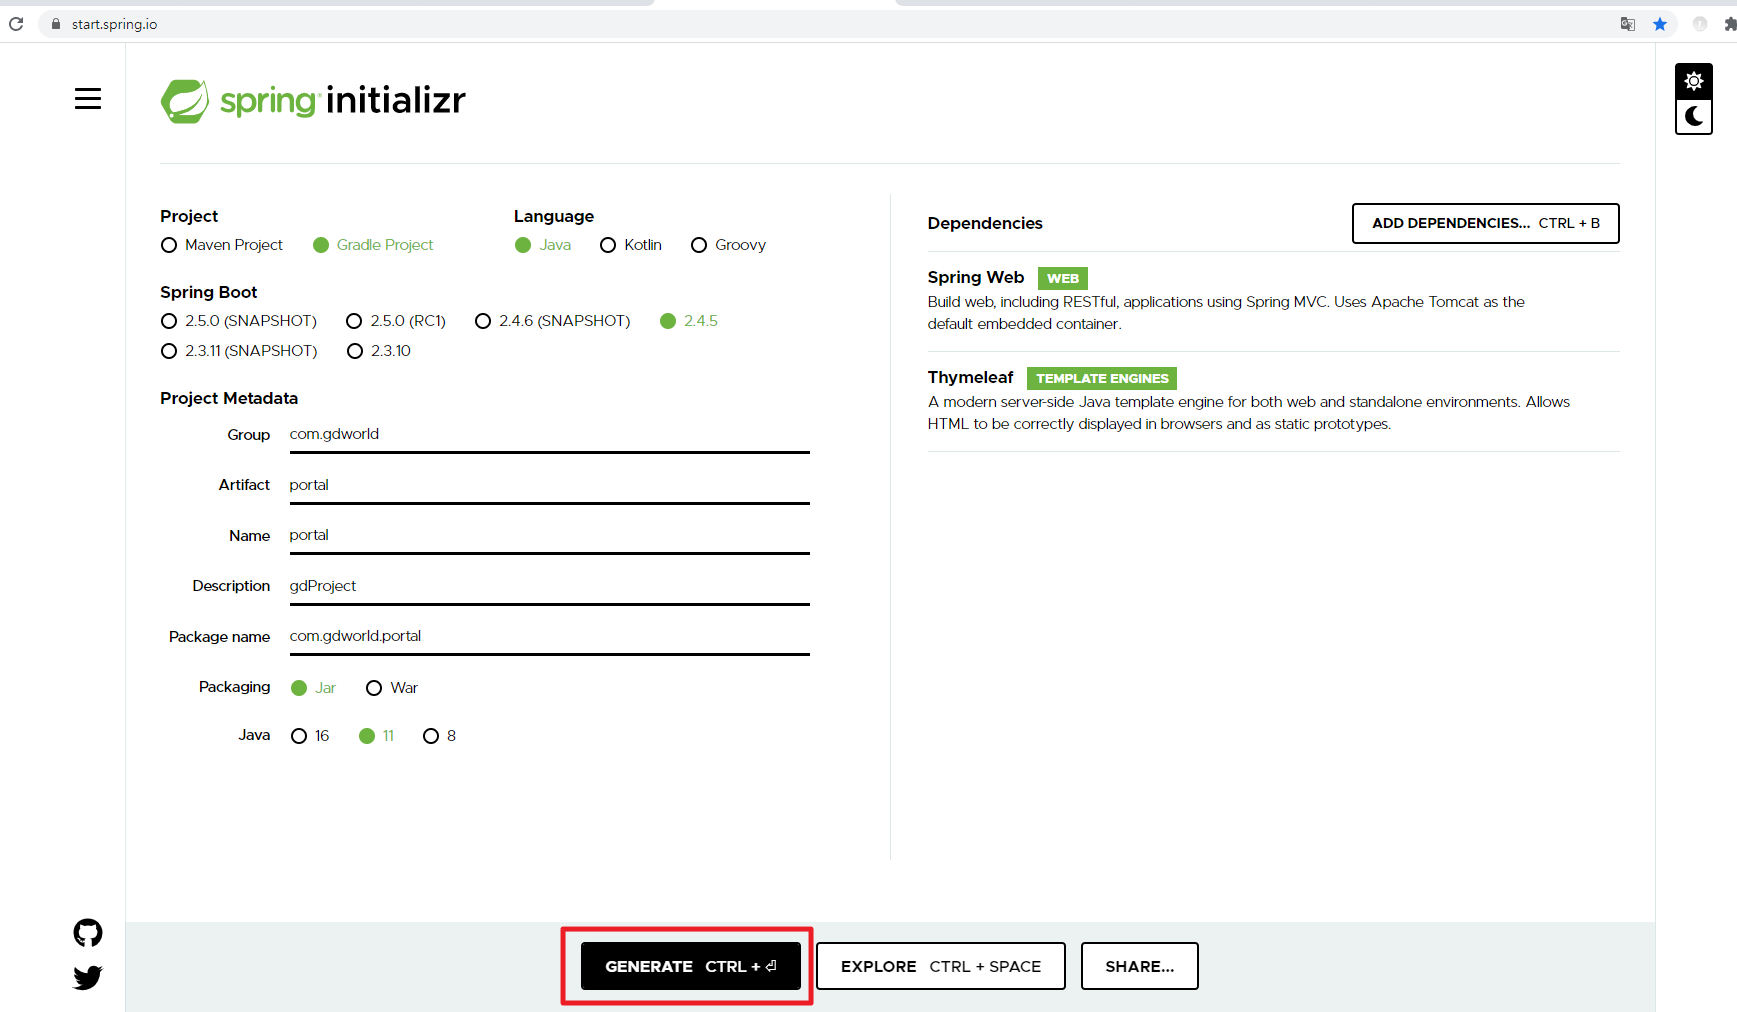Viewport: 1737px width, 1012px height.
Task: Click the Description input field
Action: click(x=549, y=587)
